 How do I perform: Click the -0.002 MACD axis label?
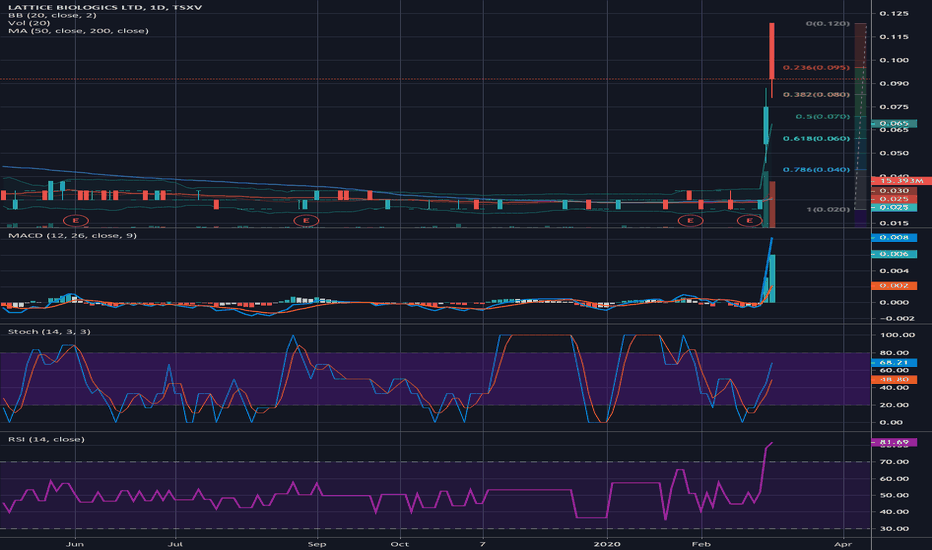(895, 318)
